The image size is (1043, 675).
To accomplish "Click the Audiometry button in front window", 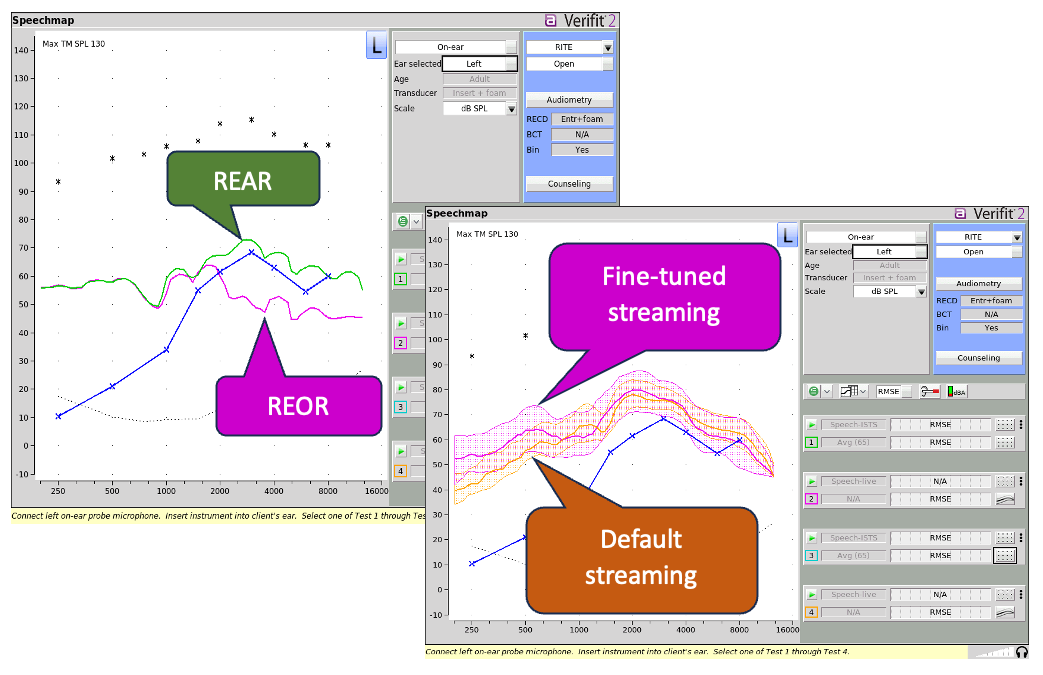I will (978, 283).
